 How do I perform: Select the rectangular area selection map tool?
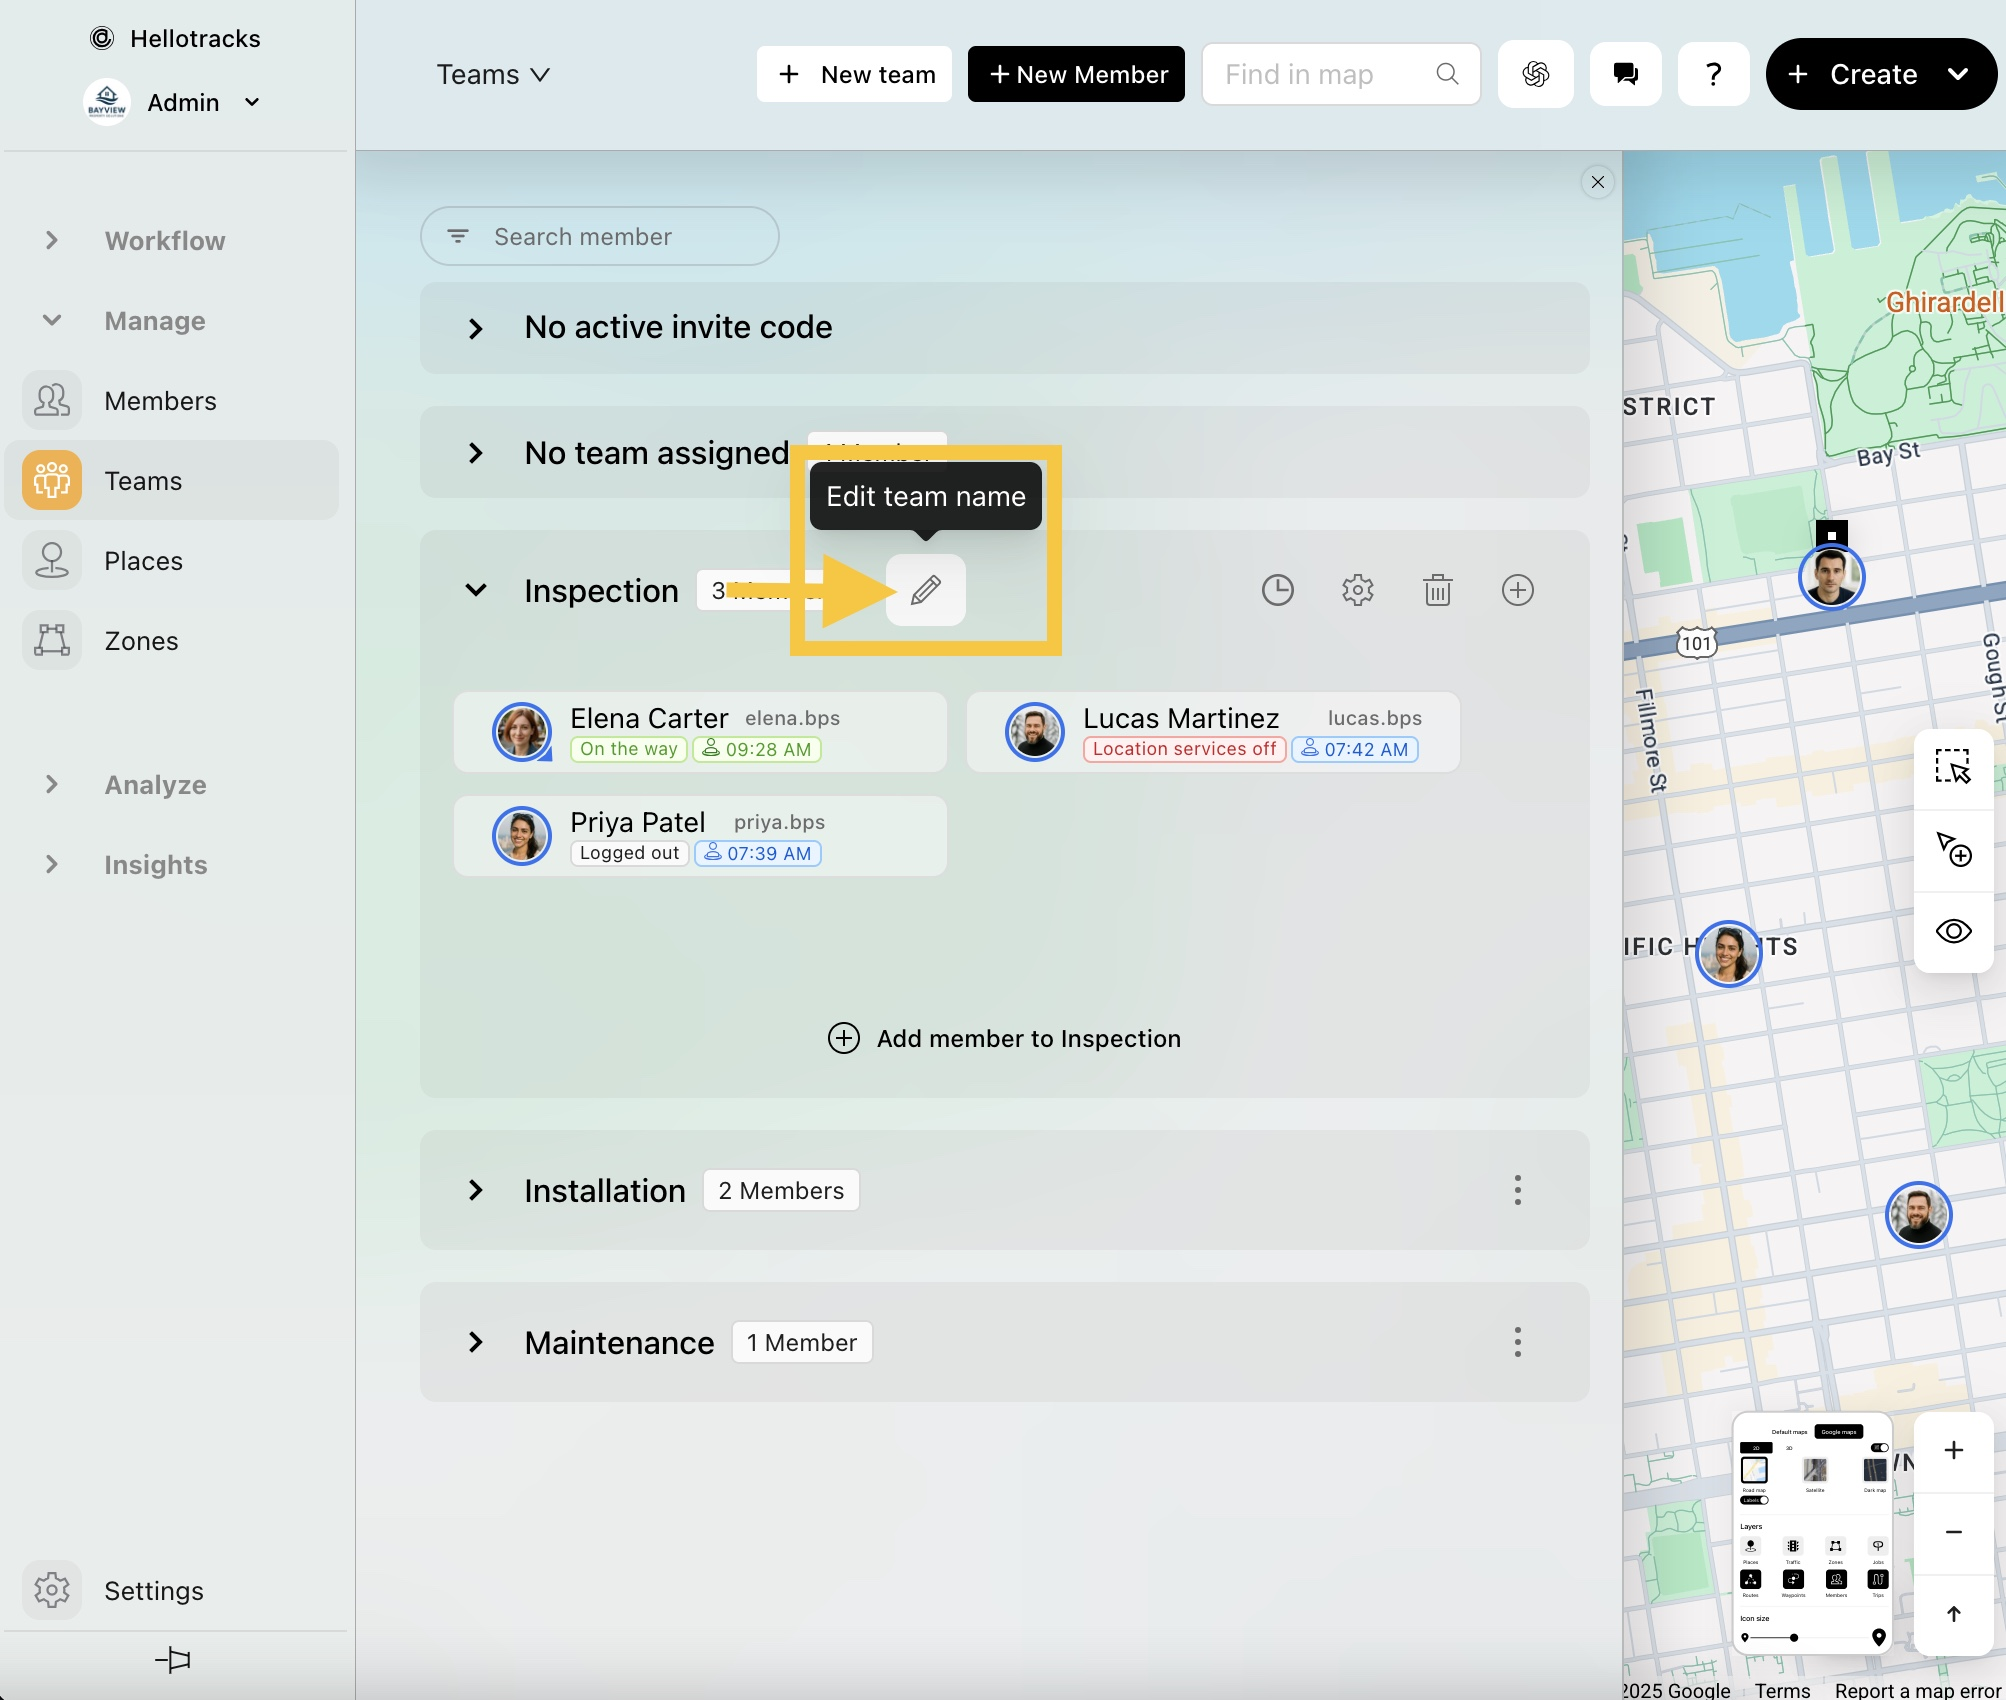pos(1952,767)
